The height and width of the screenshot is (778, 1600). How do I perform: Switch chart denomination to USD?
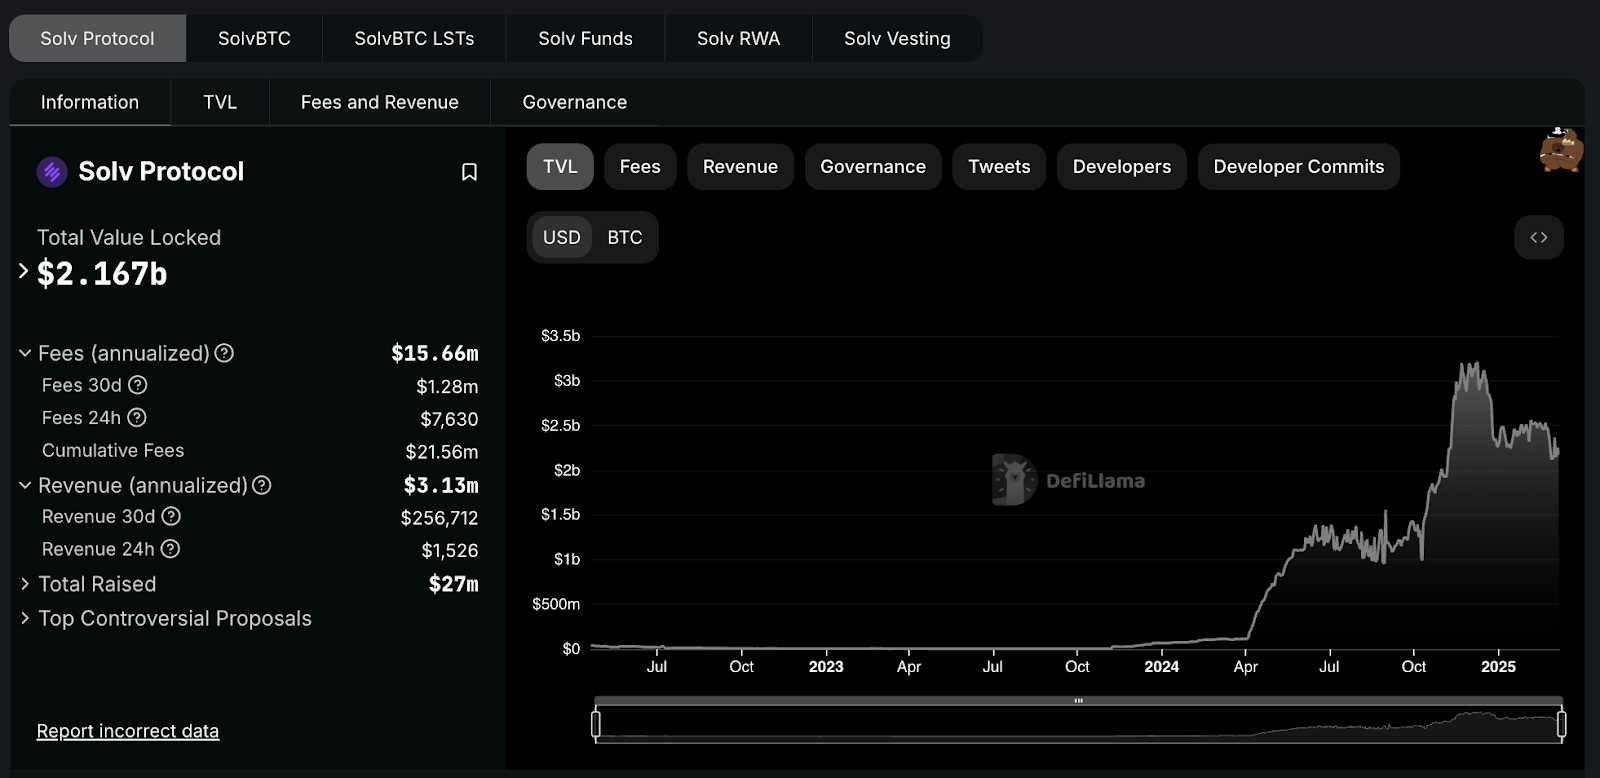point(562,238)
